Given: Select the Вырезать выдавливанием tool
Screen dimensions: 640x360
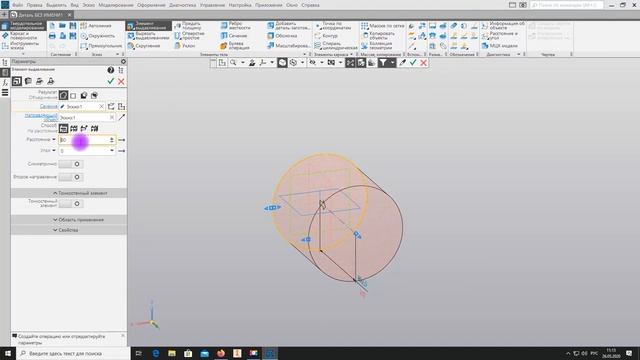Looking at the screenshot, I should pyautogui.click(x=149, y=36).
